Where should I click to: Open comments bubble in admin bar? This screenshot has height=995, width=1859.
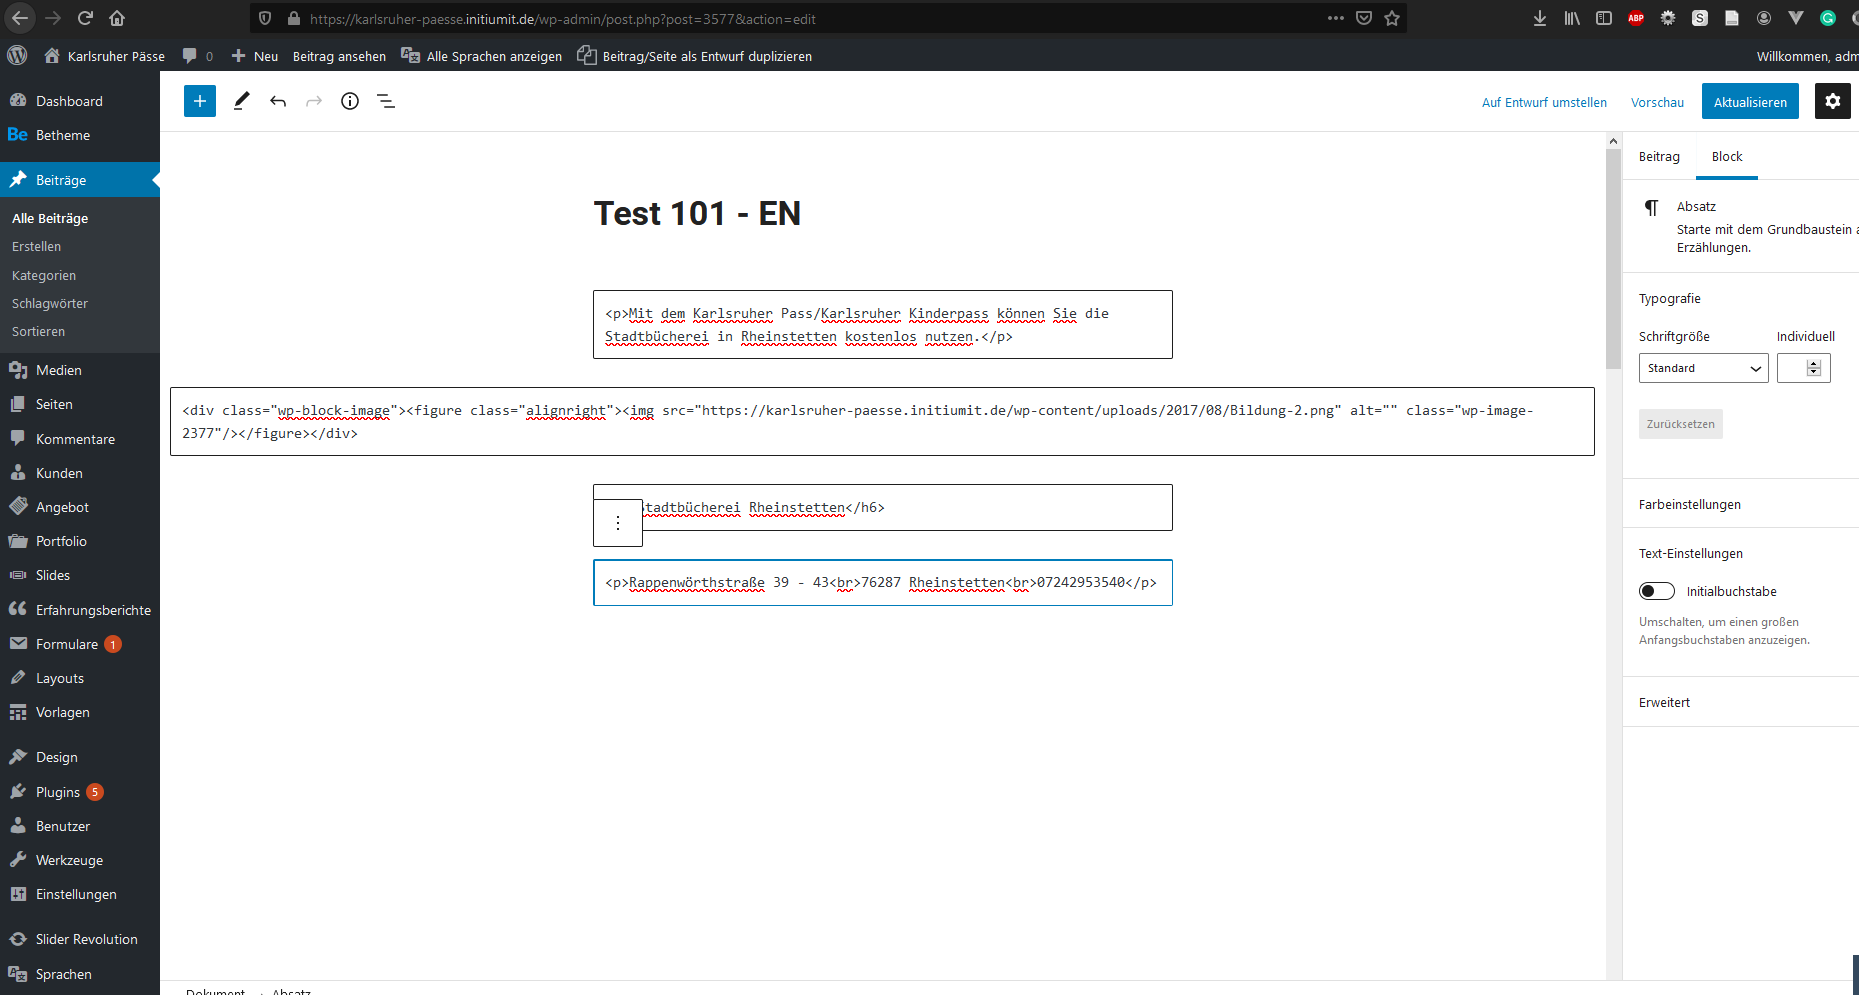[197, 56]
